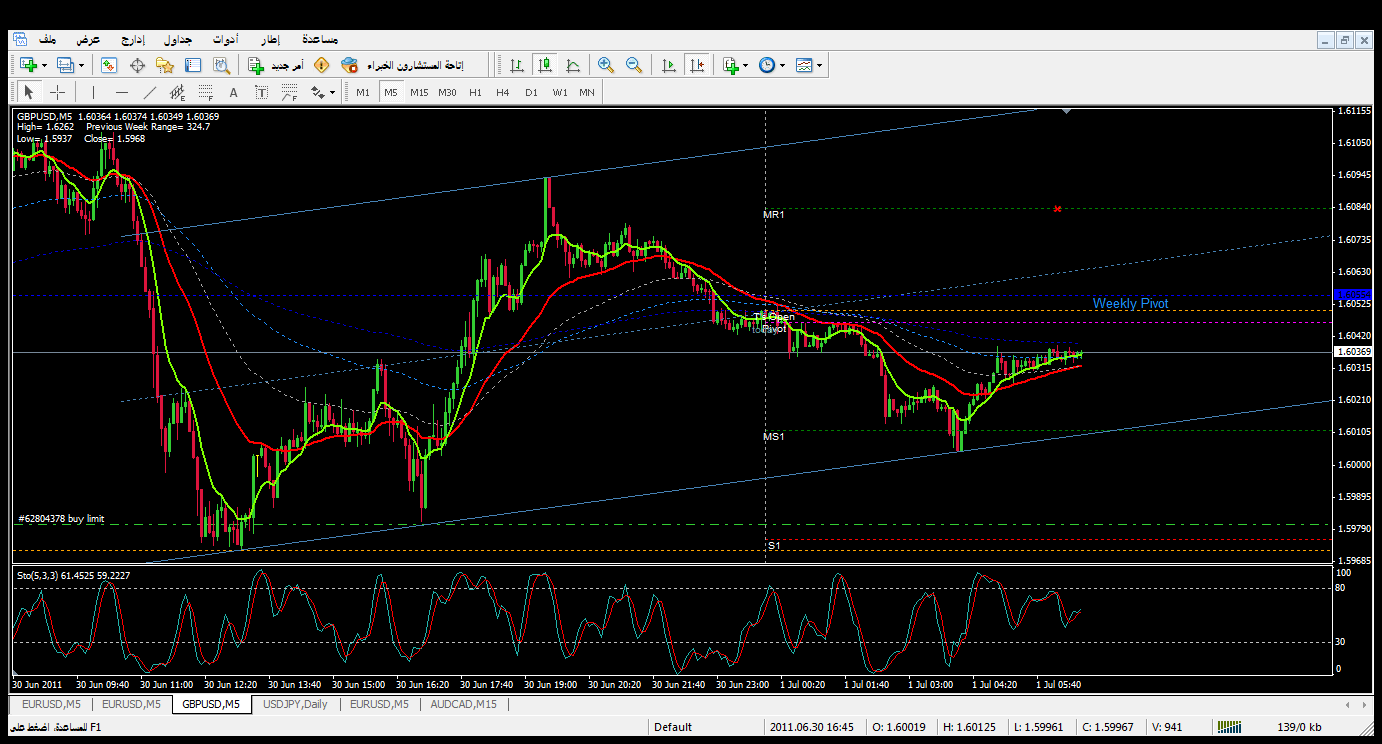
Task: Click the Default profile status entry
Action: pyautogui.click(x=673, y=727)
